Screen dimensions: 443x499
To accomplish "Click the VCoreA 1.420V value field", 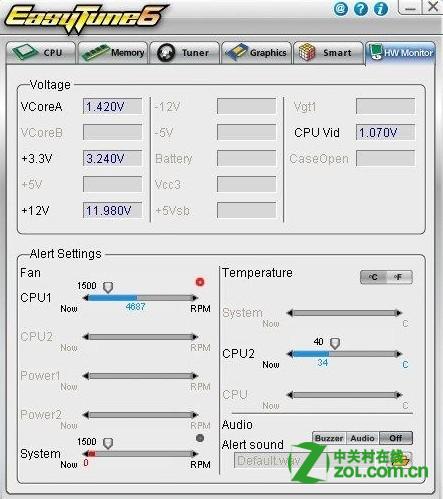I will tap(113, 107).
